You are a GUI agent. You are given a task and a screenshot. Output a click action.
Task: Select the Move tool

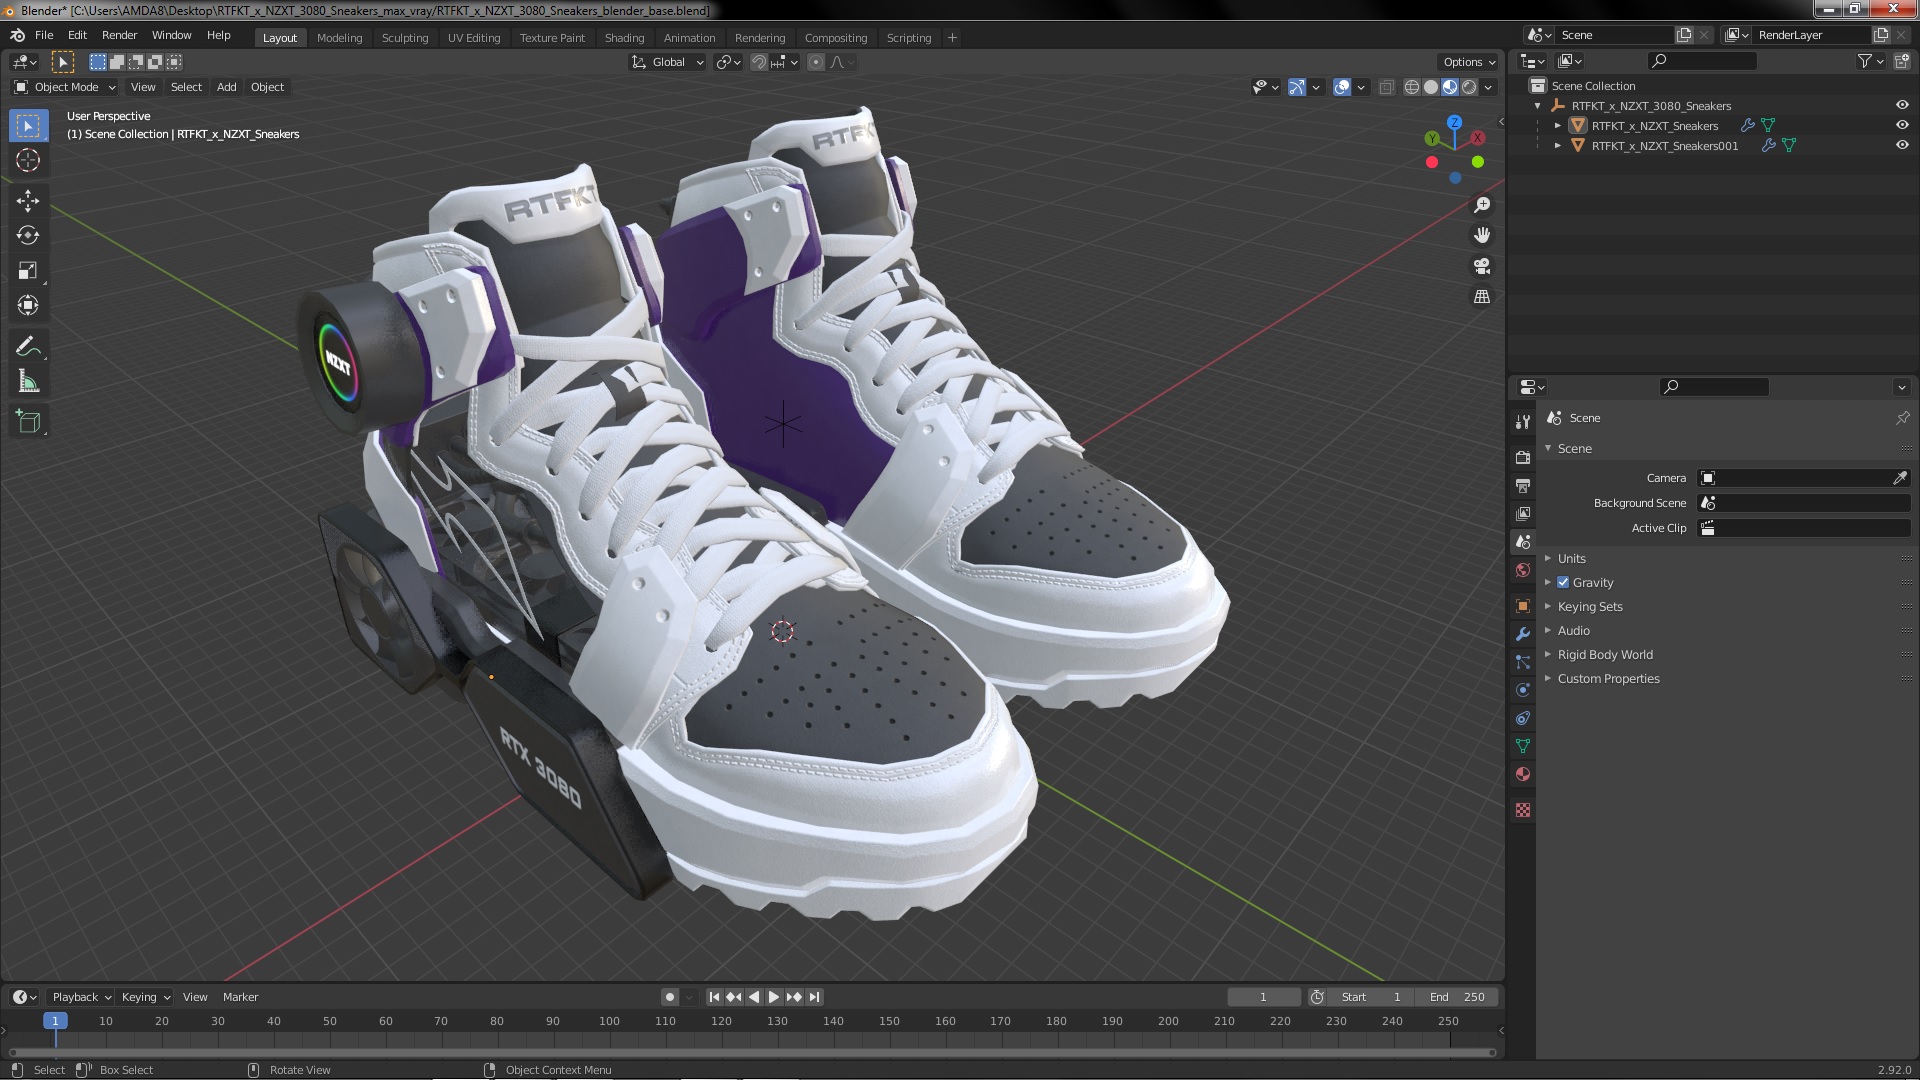[x=28, y=201]
